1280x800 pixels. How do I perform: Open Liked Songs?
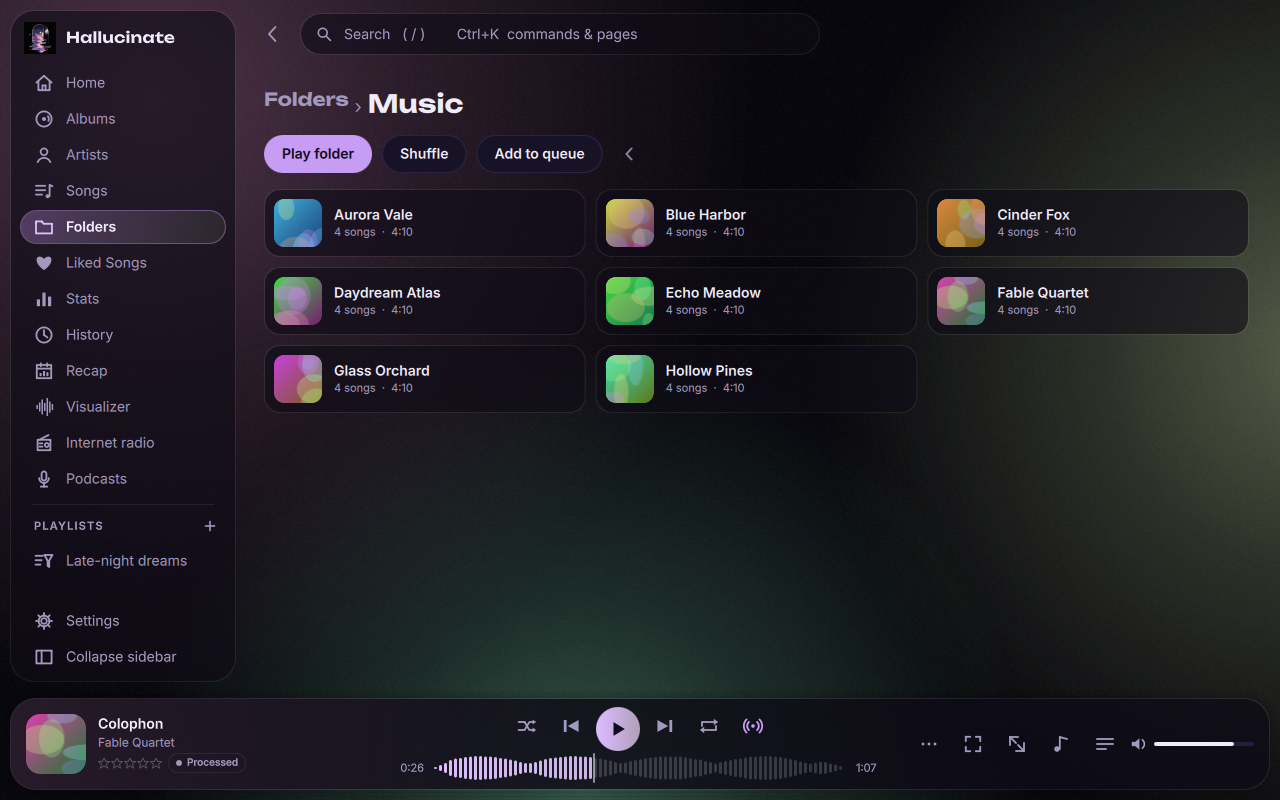(123, 263)
